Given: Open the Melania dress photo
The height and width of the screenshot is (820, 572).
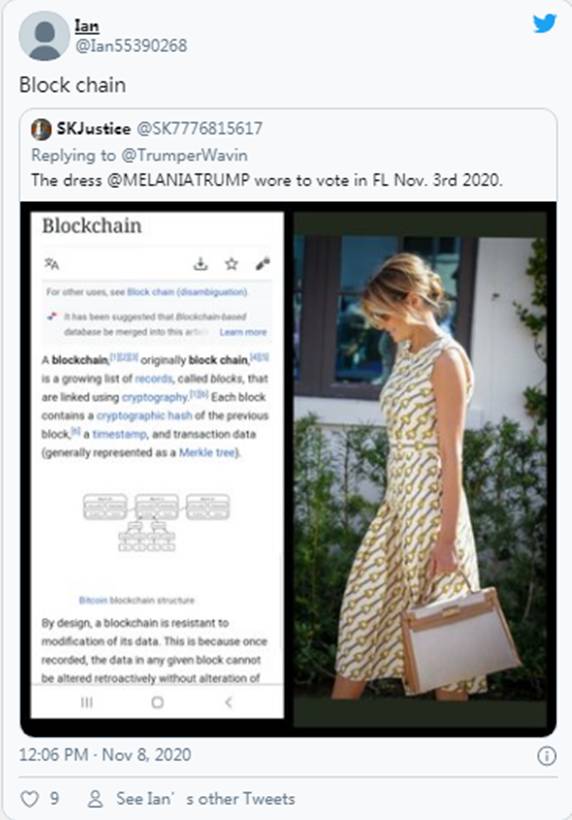Looking at the screenshot, I should 420,466.
